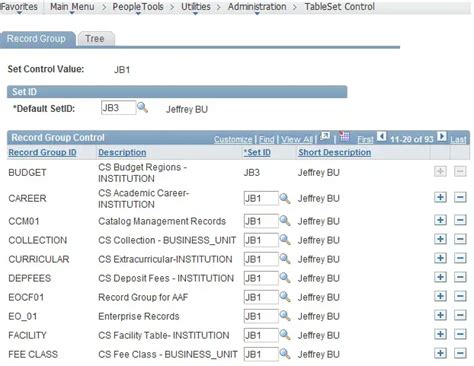Click Set ID field for DEPFEES

[261, 278]
